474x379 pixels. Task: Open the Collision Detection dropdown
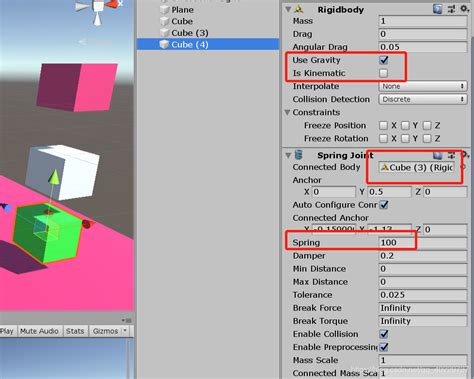(423, 99)
